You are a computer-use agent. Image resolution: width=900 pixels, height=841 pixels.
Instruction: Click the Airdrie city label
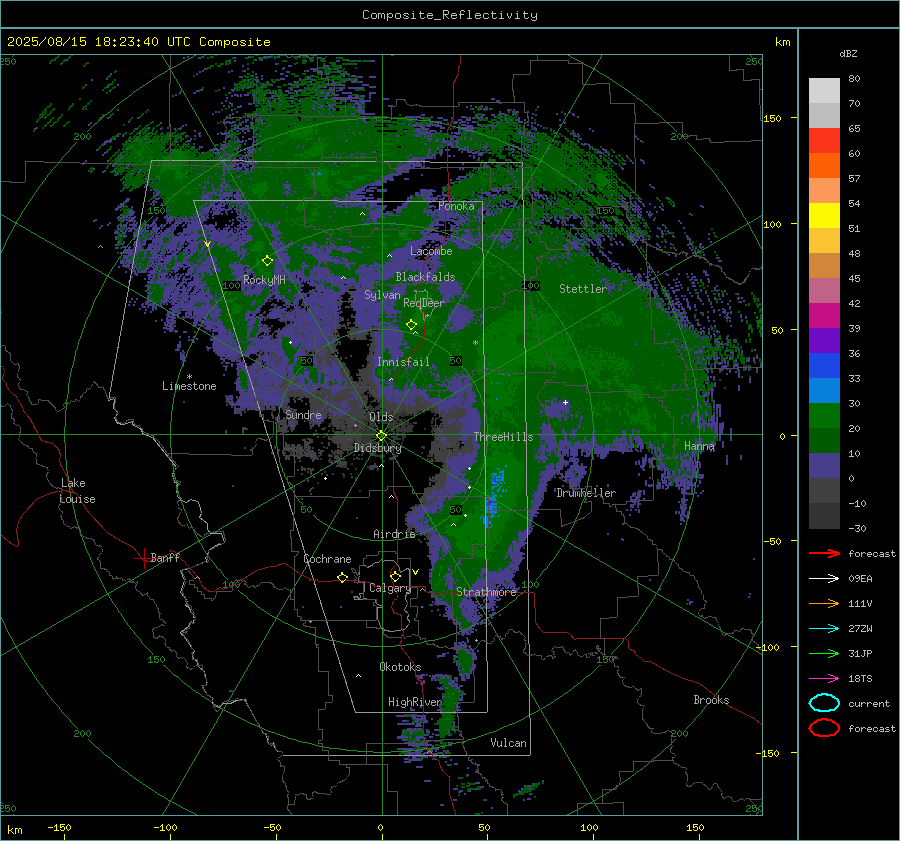394,534
